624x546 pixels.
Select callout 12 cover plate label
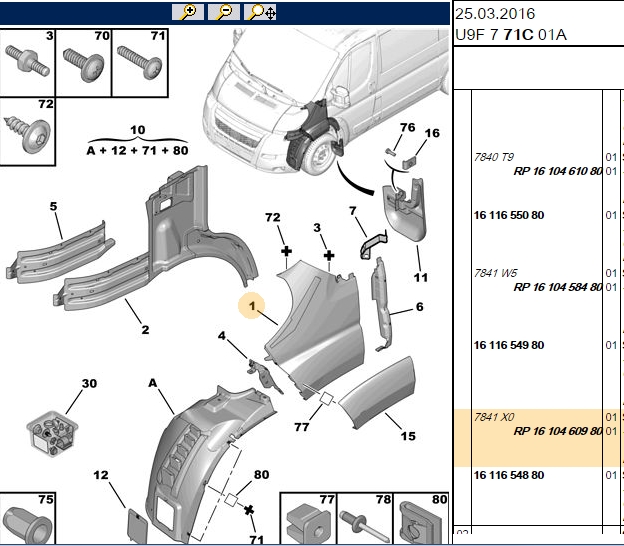point(101,475)
